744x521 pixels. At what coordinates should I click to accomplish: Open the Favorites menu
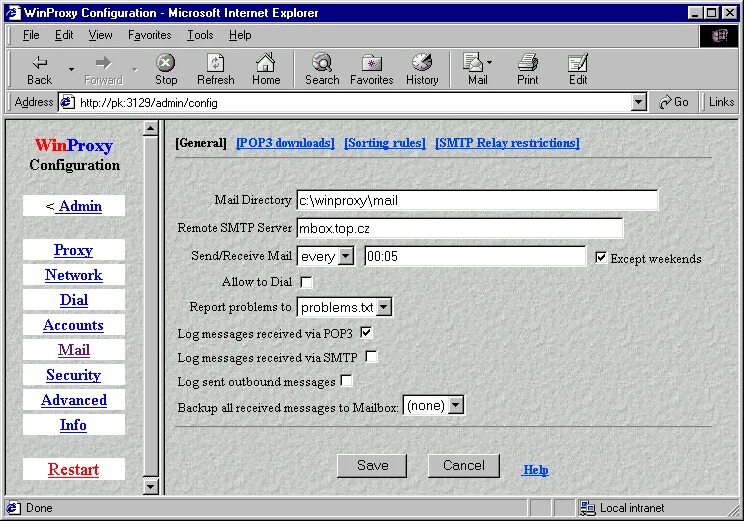tap(149, 35)
